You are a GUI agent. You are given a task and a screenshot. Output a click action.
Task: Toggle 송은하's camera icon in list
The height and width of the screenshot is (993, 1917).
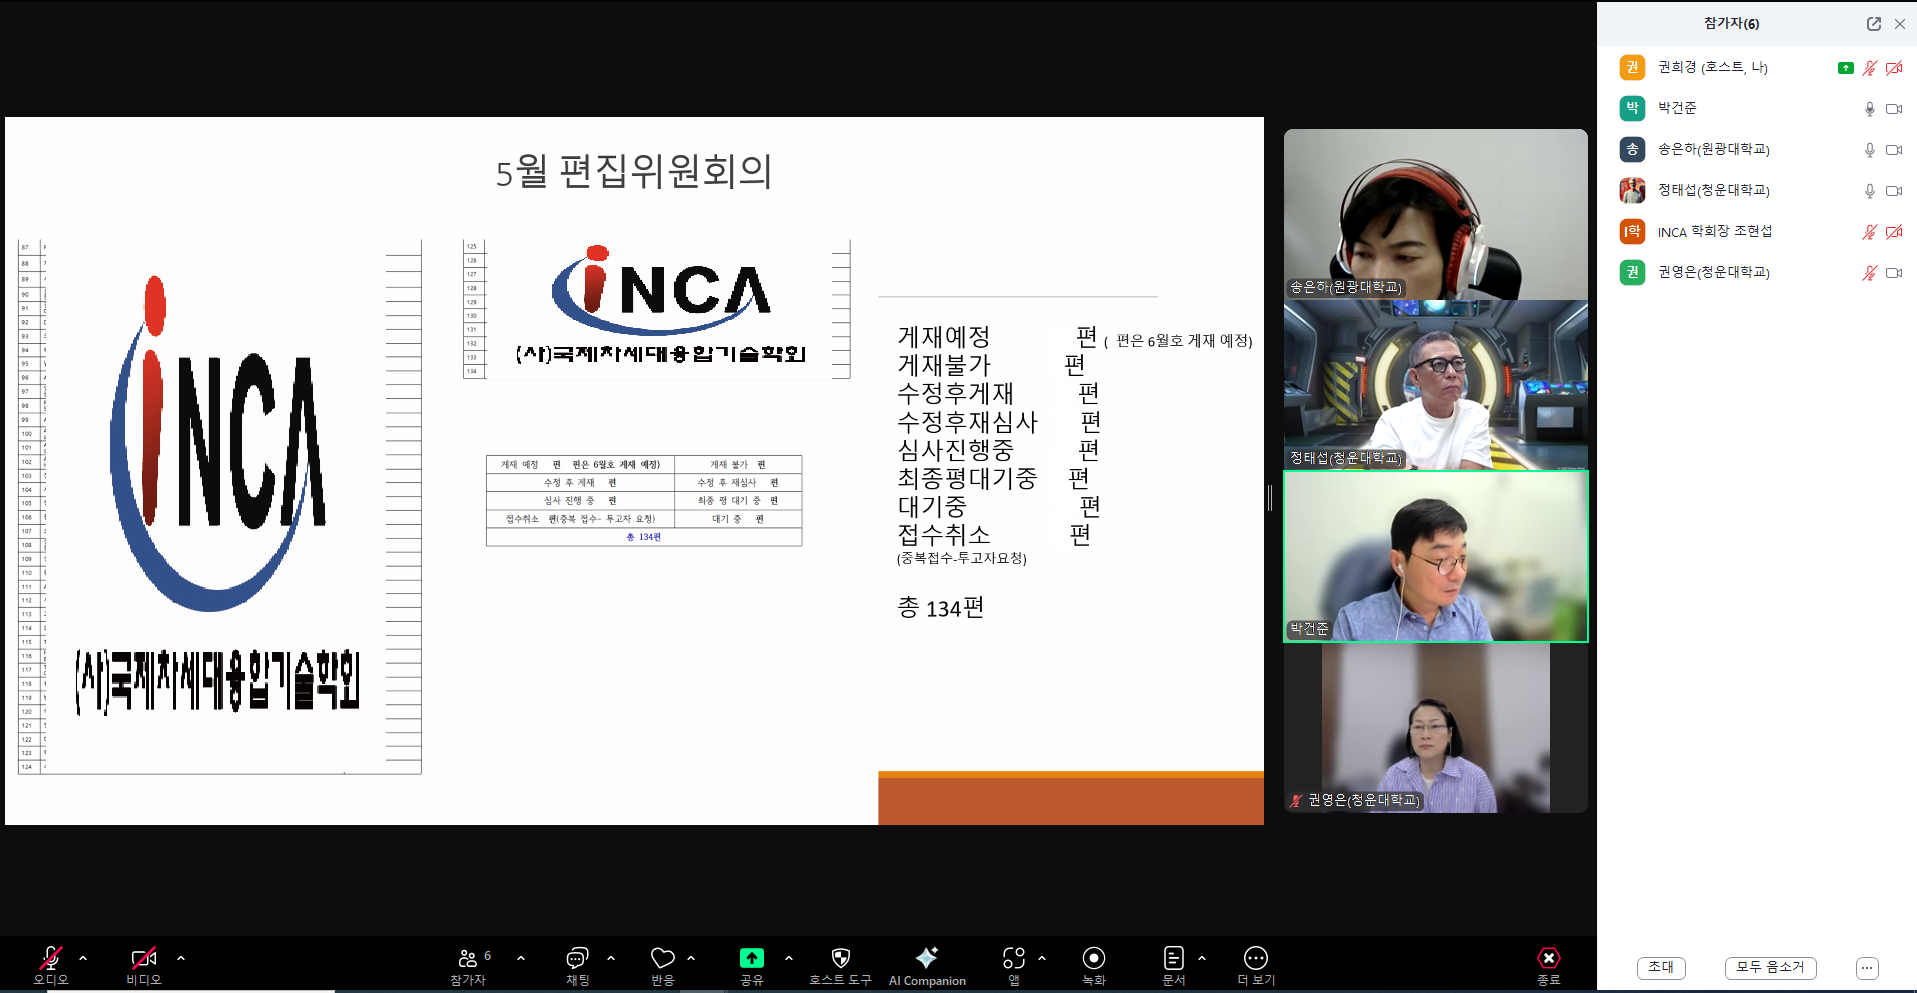1894,150
